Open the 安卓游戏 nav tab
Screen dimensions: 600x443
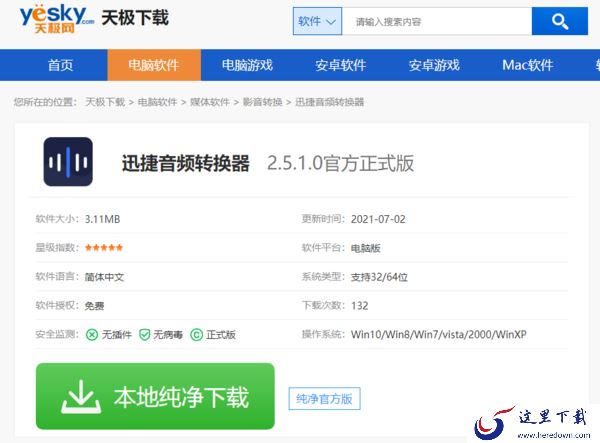(434, 65)
